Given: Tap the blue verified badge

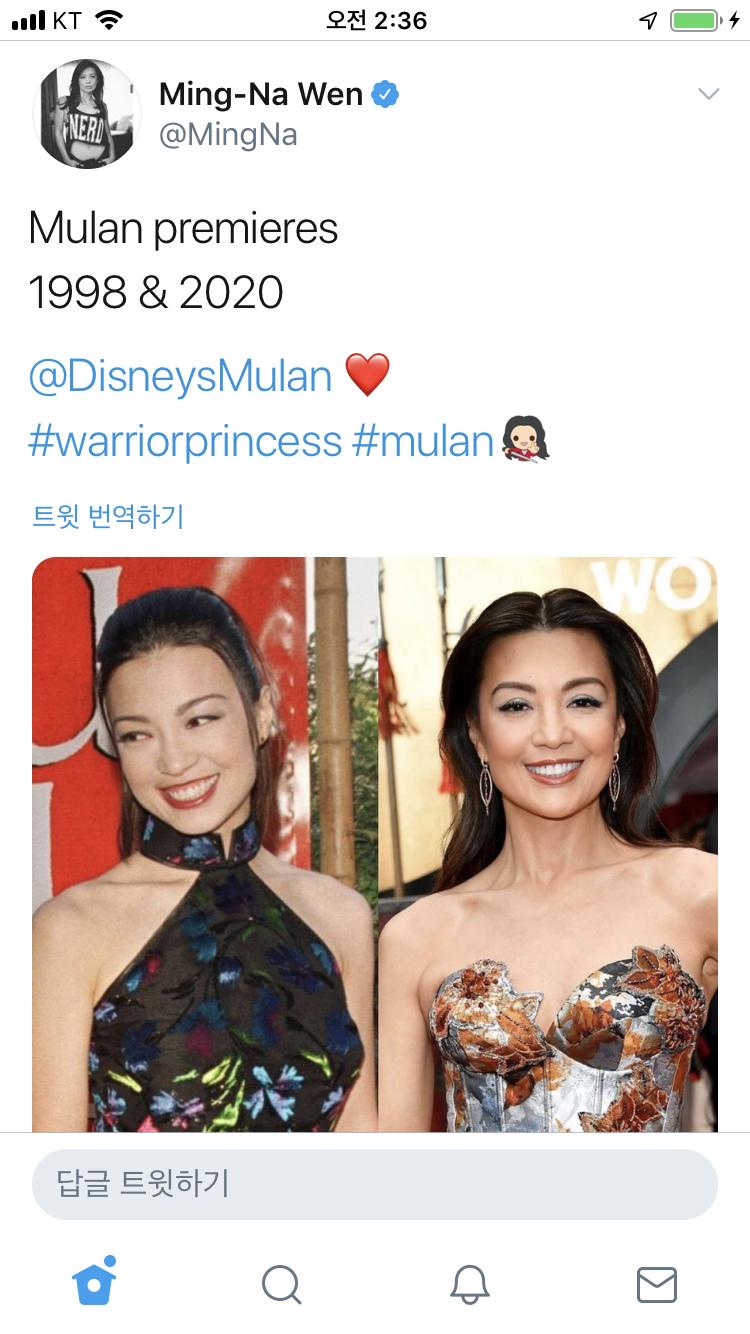Looking at the screenshot, I should (385, 95).
